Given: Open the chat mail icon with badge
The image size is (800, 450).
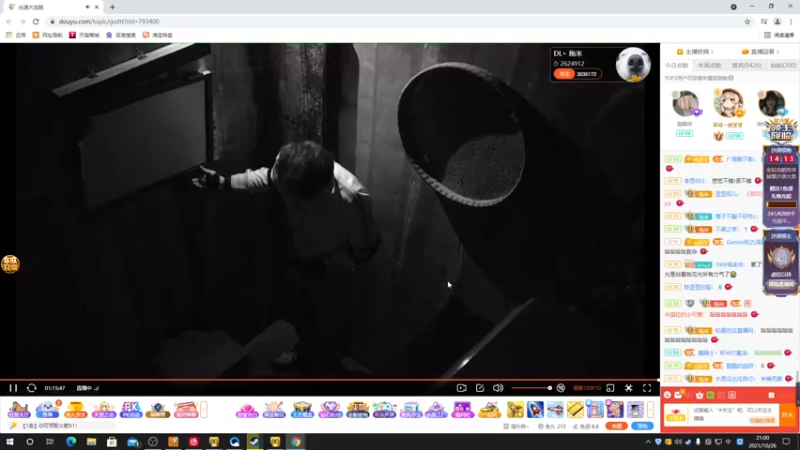Looking at the screenshot, I should [x=678, y=395].
